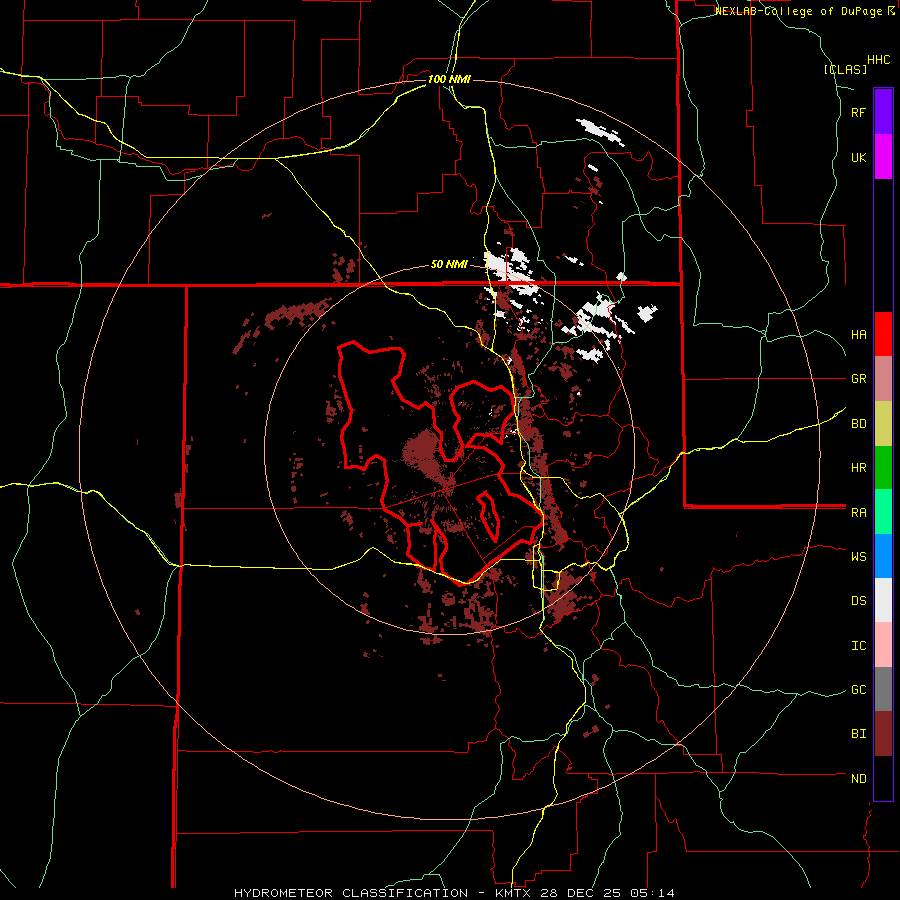
Task: Click the RF legend label
Action: tap(858, 112)
